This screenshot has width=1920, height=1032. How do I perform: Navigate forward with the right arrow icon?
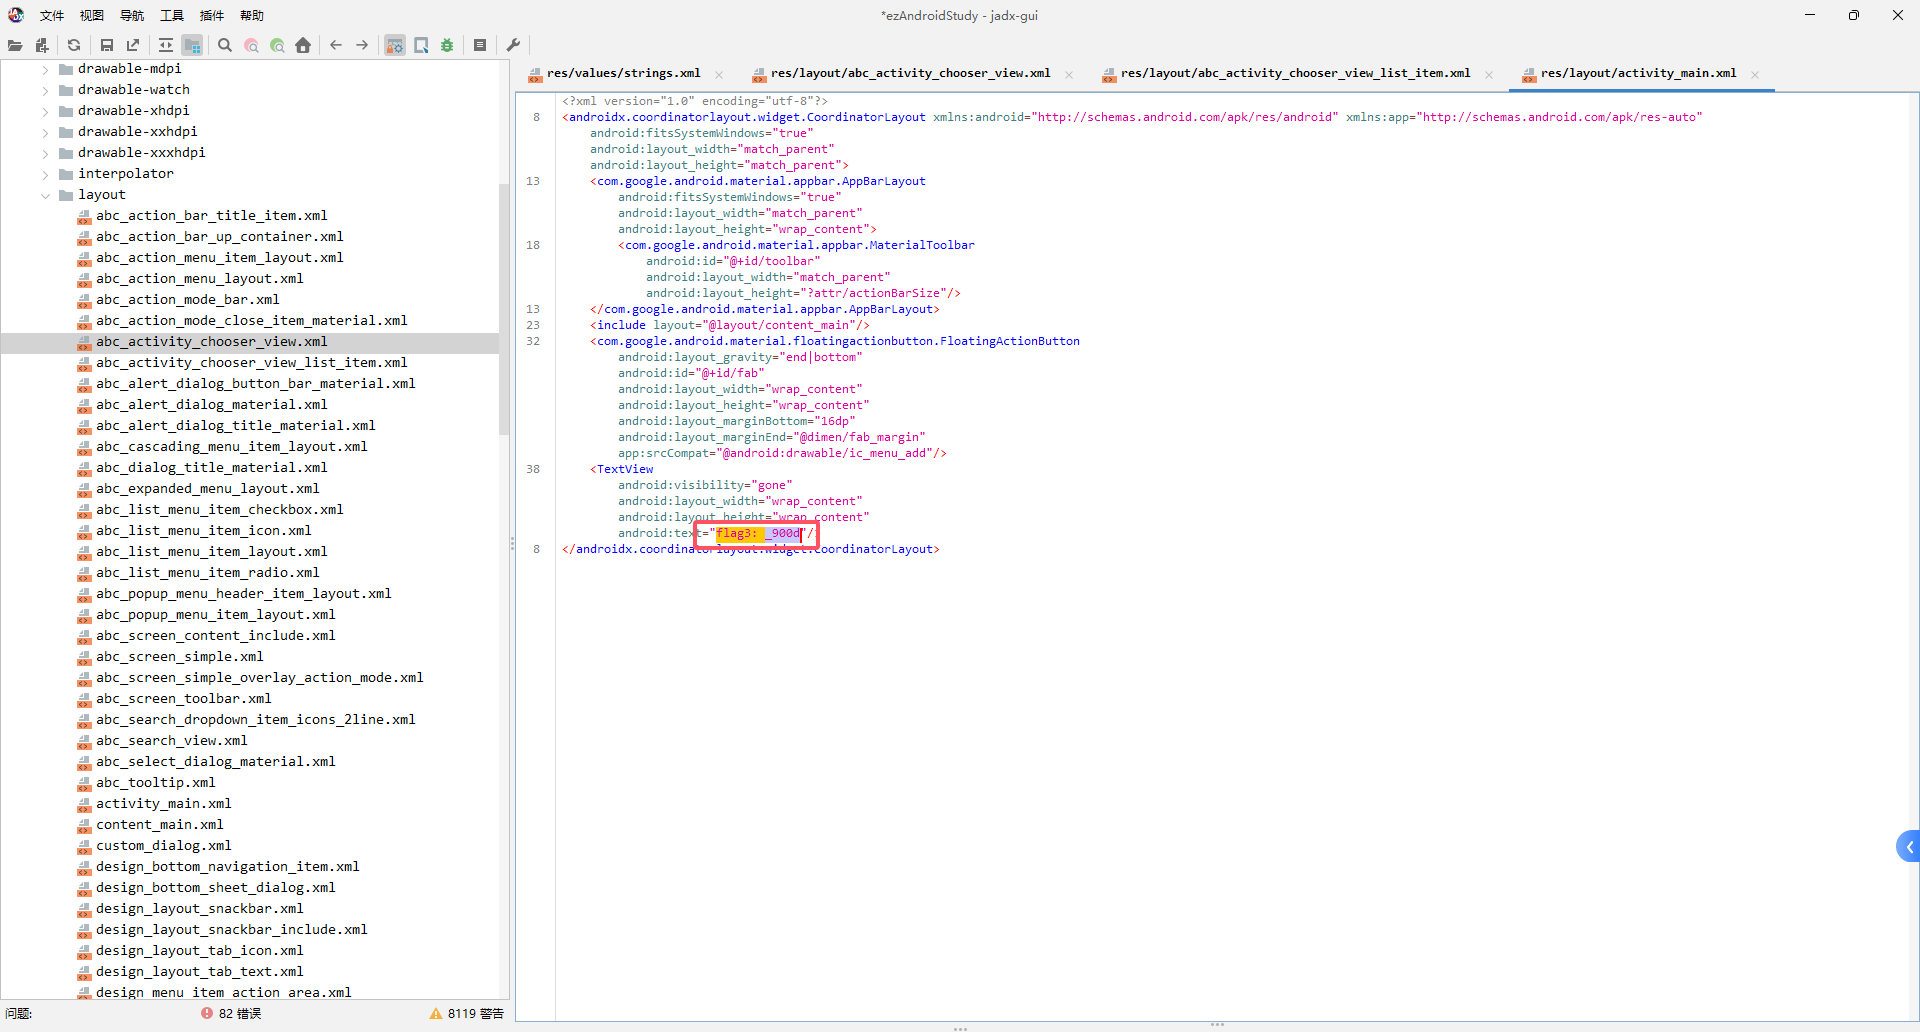click(362, 45)
